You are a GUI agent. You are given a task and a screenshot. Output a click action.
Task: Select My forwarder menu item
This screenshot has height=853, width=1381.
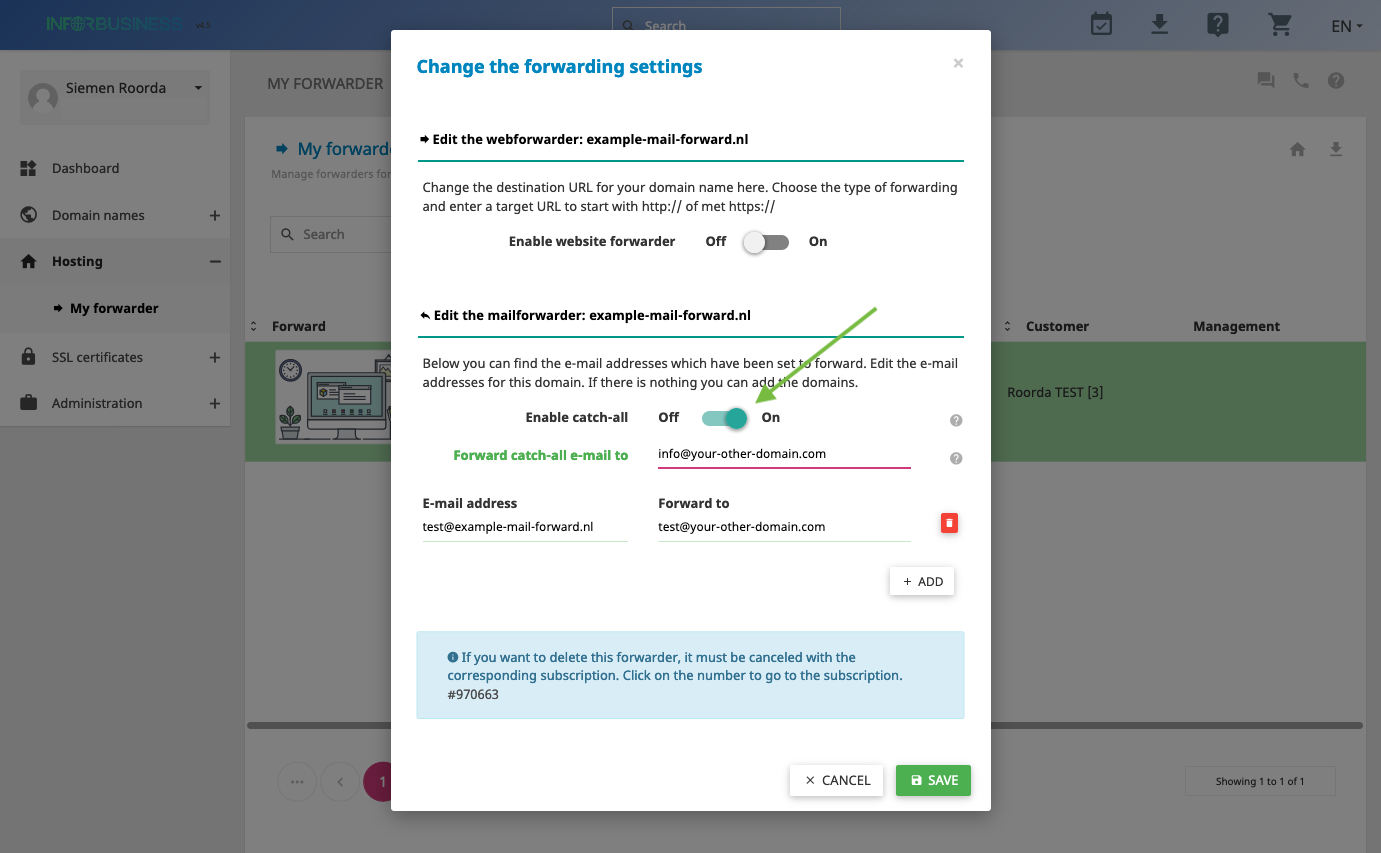(115, 308)
